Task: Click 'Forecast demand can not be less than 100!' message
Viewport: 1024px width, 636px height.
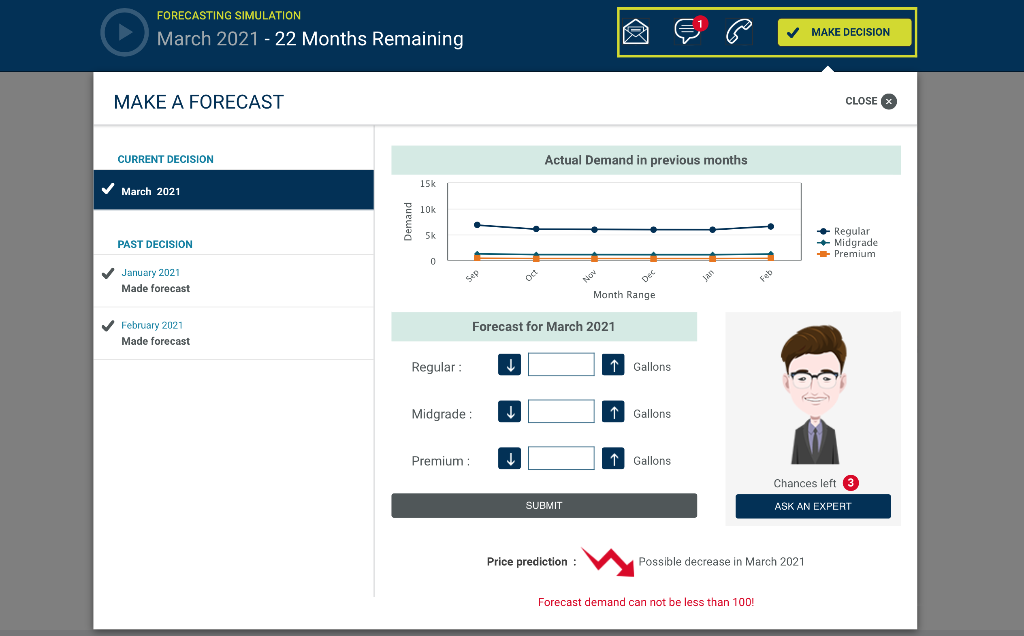Action: [646, 602]
